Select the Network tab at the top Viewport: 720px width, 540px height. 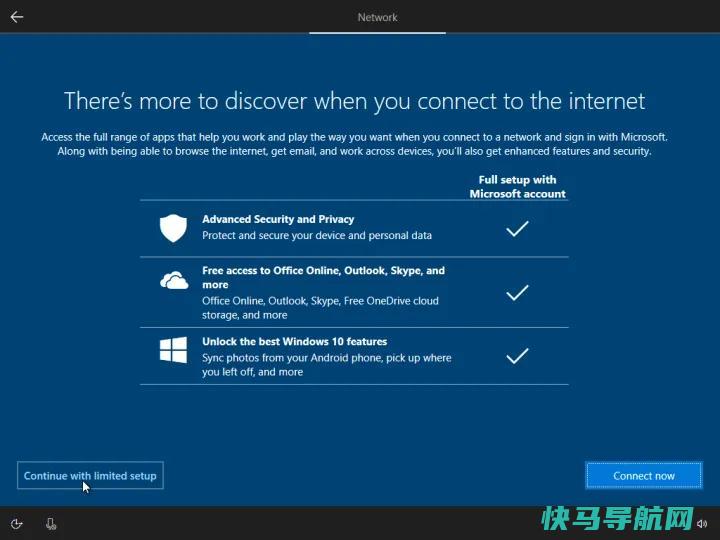tap(377, 17)
